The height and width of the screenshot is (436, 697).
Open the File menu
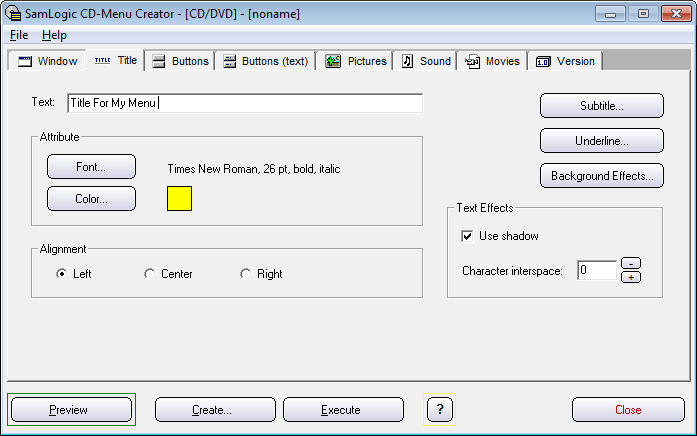click(19, 35)
